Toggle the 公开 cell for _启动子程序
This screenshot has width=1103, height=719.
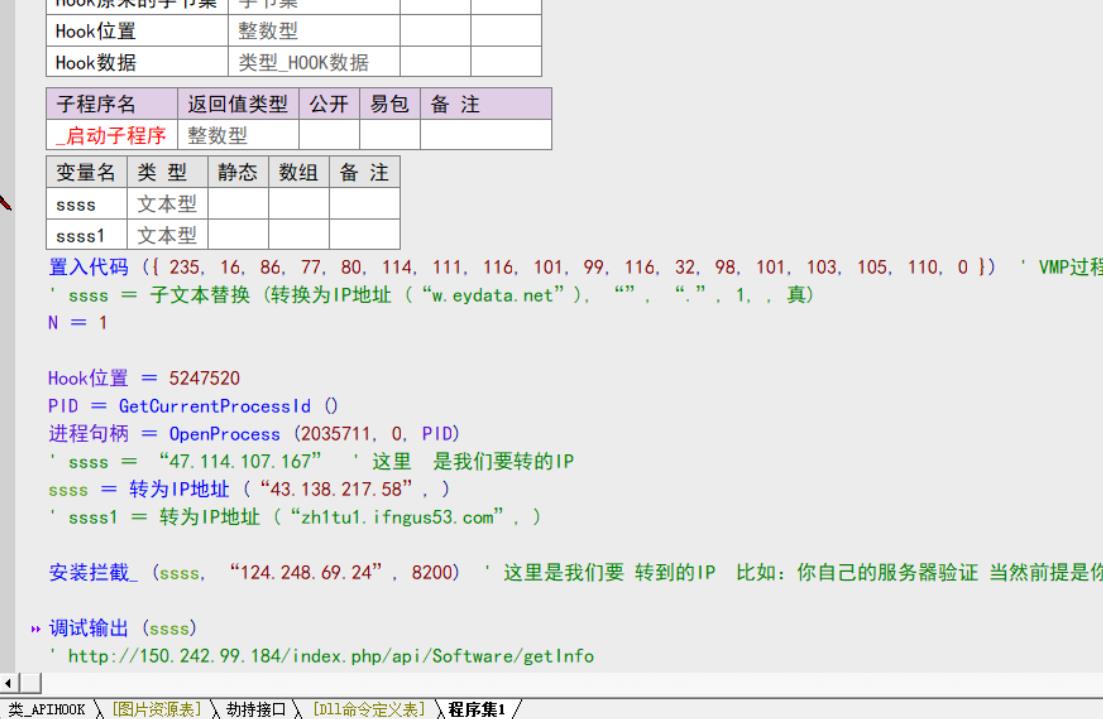pyautogui.click(x=329, y=135)
